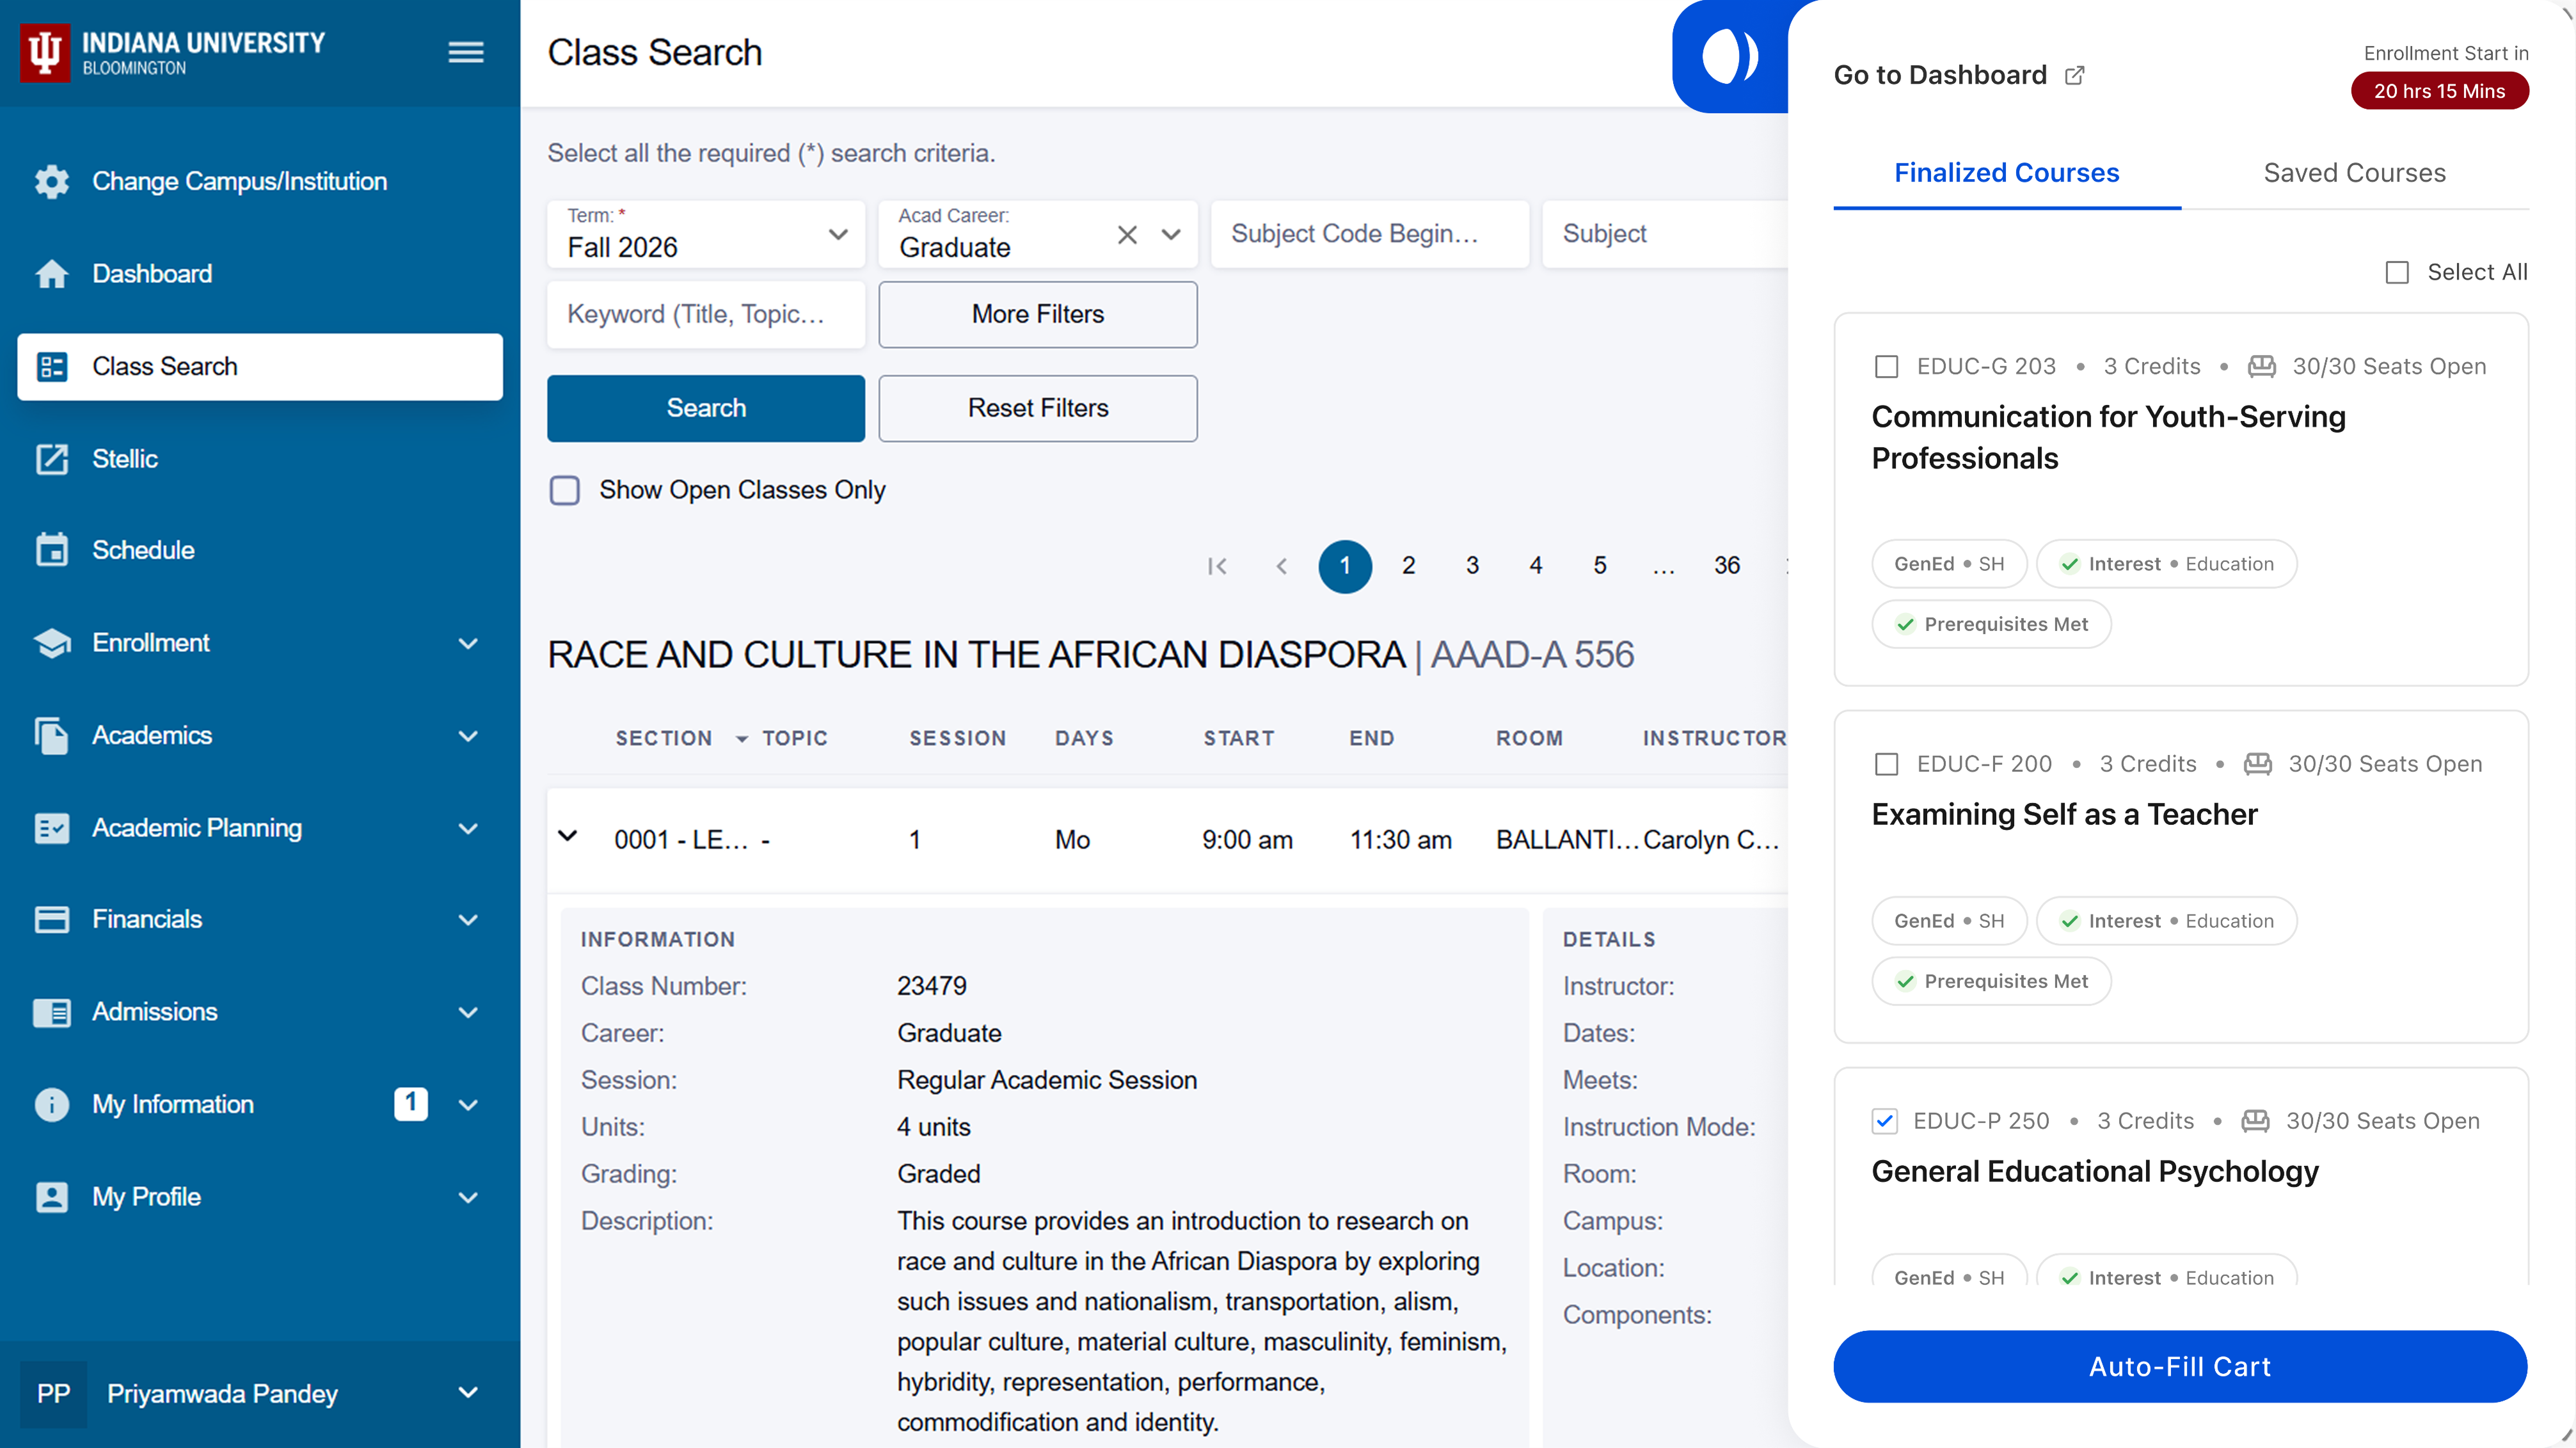Expand the My Information menu chevron

(468, 1104)
